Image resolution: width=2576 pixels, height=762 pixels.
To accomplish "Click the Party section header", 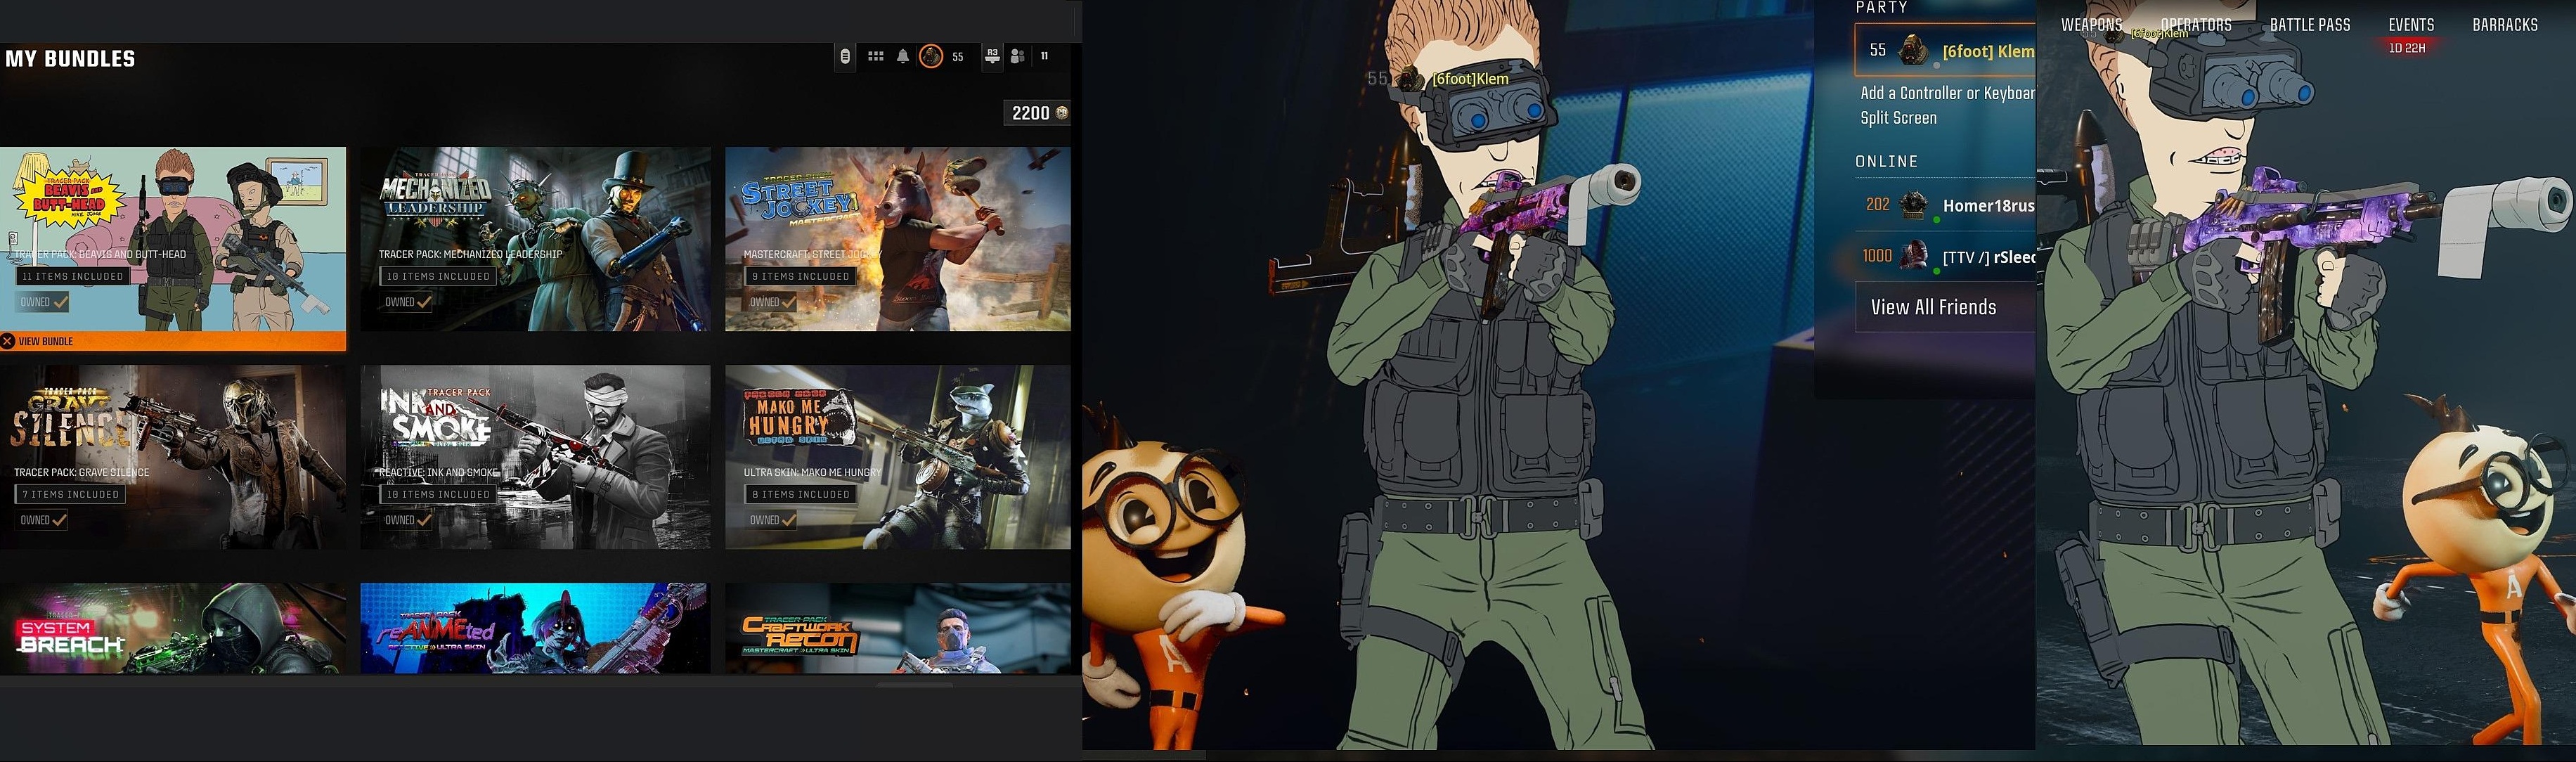I will 1881,7.
